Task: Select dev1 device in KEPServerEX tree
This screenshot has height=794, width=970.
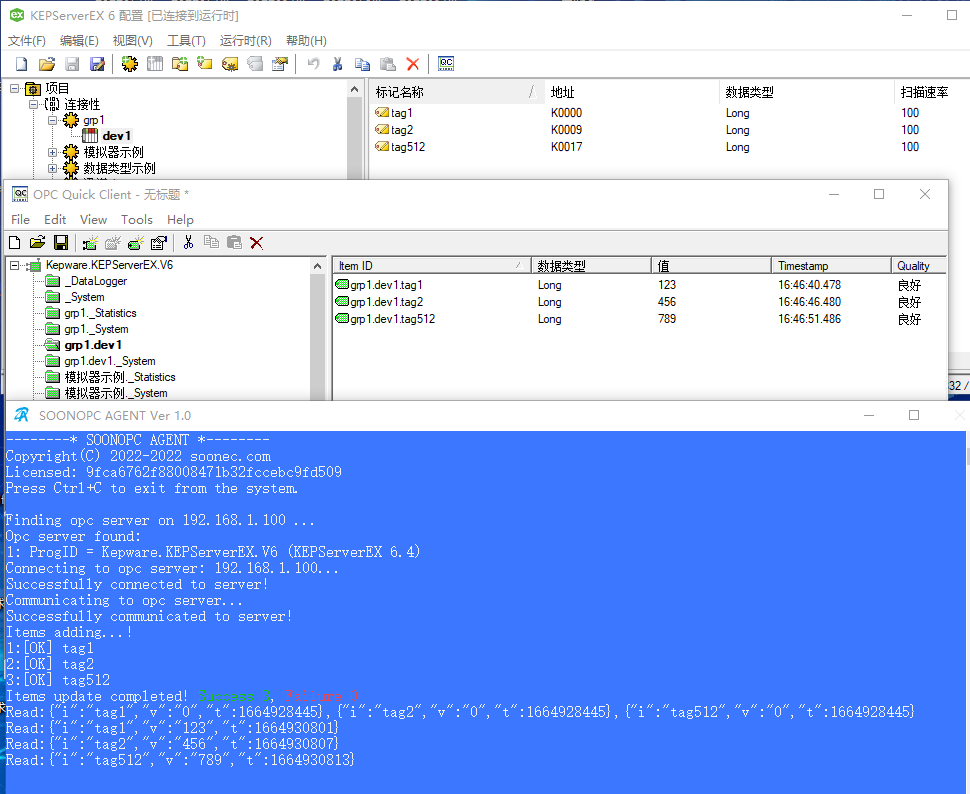Action: point(116,136)
